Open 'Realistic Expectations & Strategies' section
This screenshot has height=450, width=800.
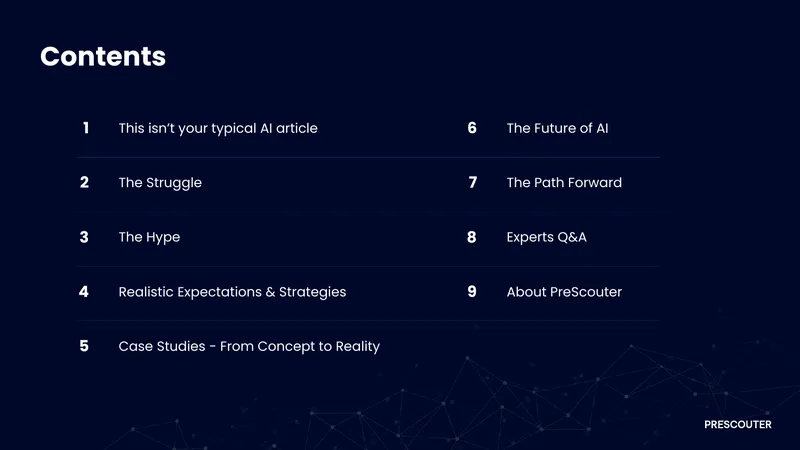[232, 292]
